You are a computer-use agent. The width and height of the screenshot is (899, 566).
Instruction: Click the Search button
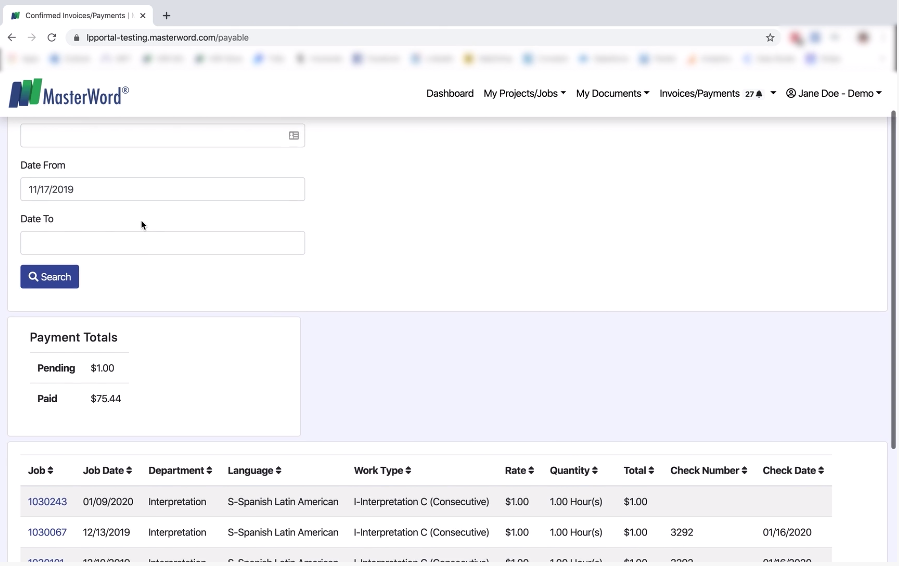(x=50, y=277)
